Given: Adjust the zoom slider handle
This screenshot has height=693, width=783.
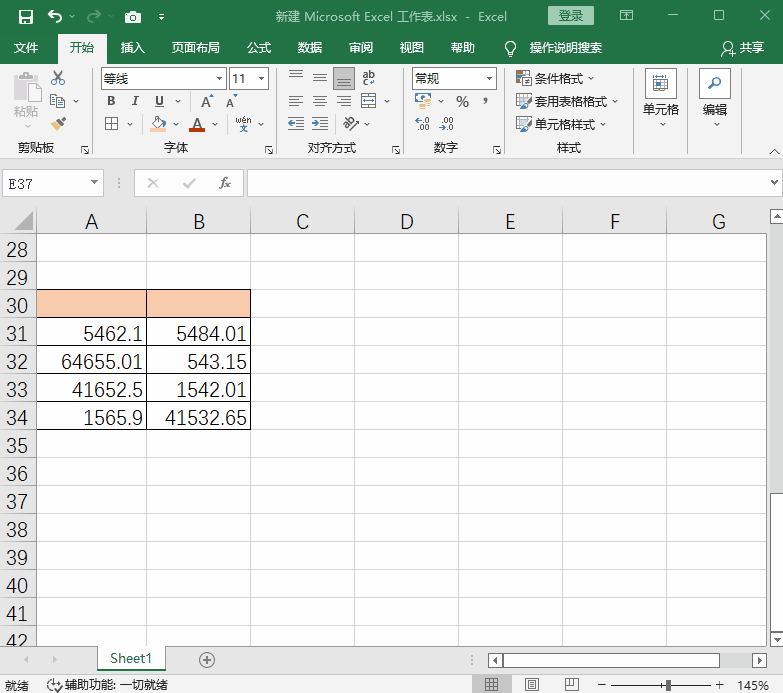Looking at the screenshot, I should [x=668, y=685].
